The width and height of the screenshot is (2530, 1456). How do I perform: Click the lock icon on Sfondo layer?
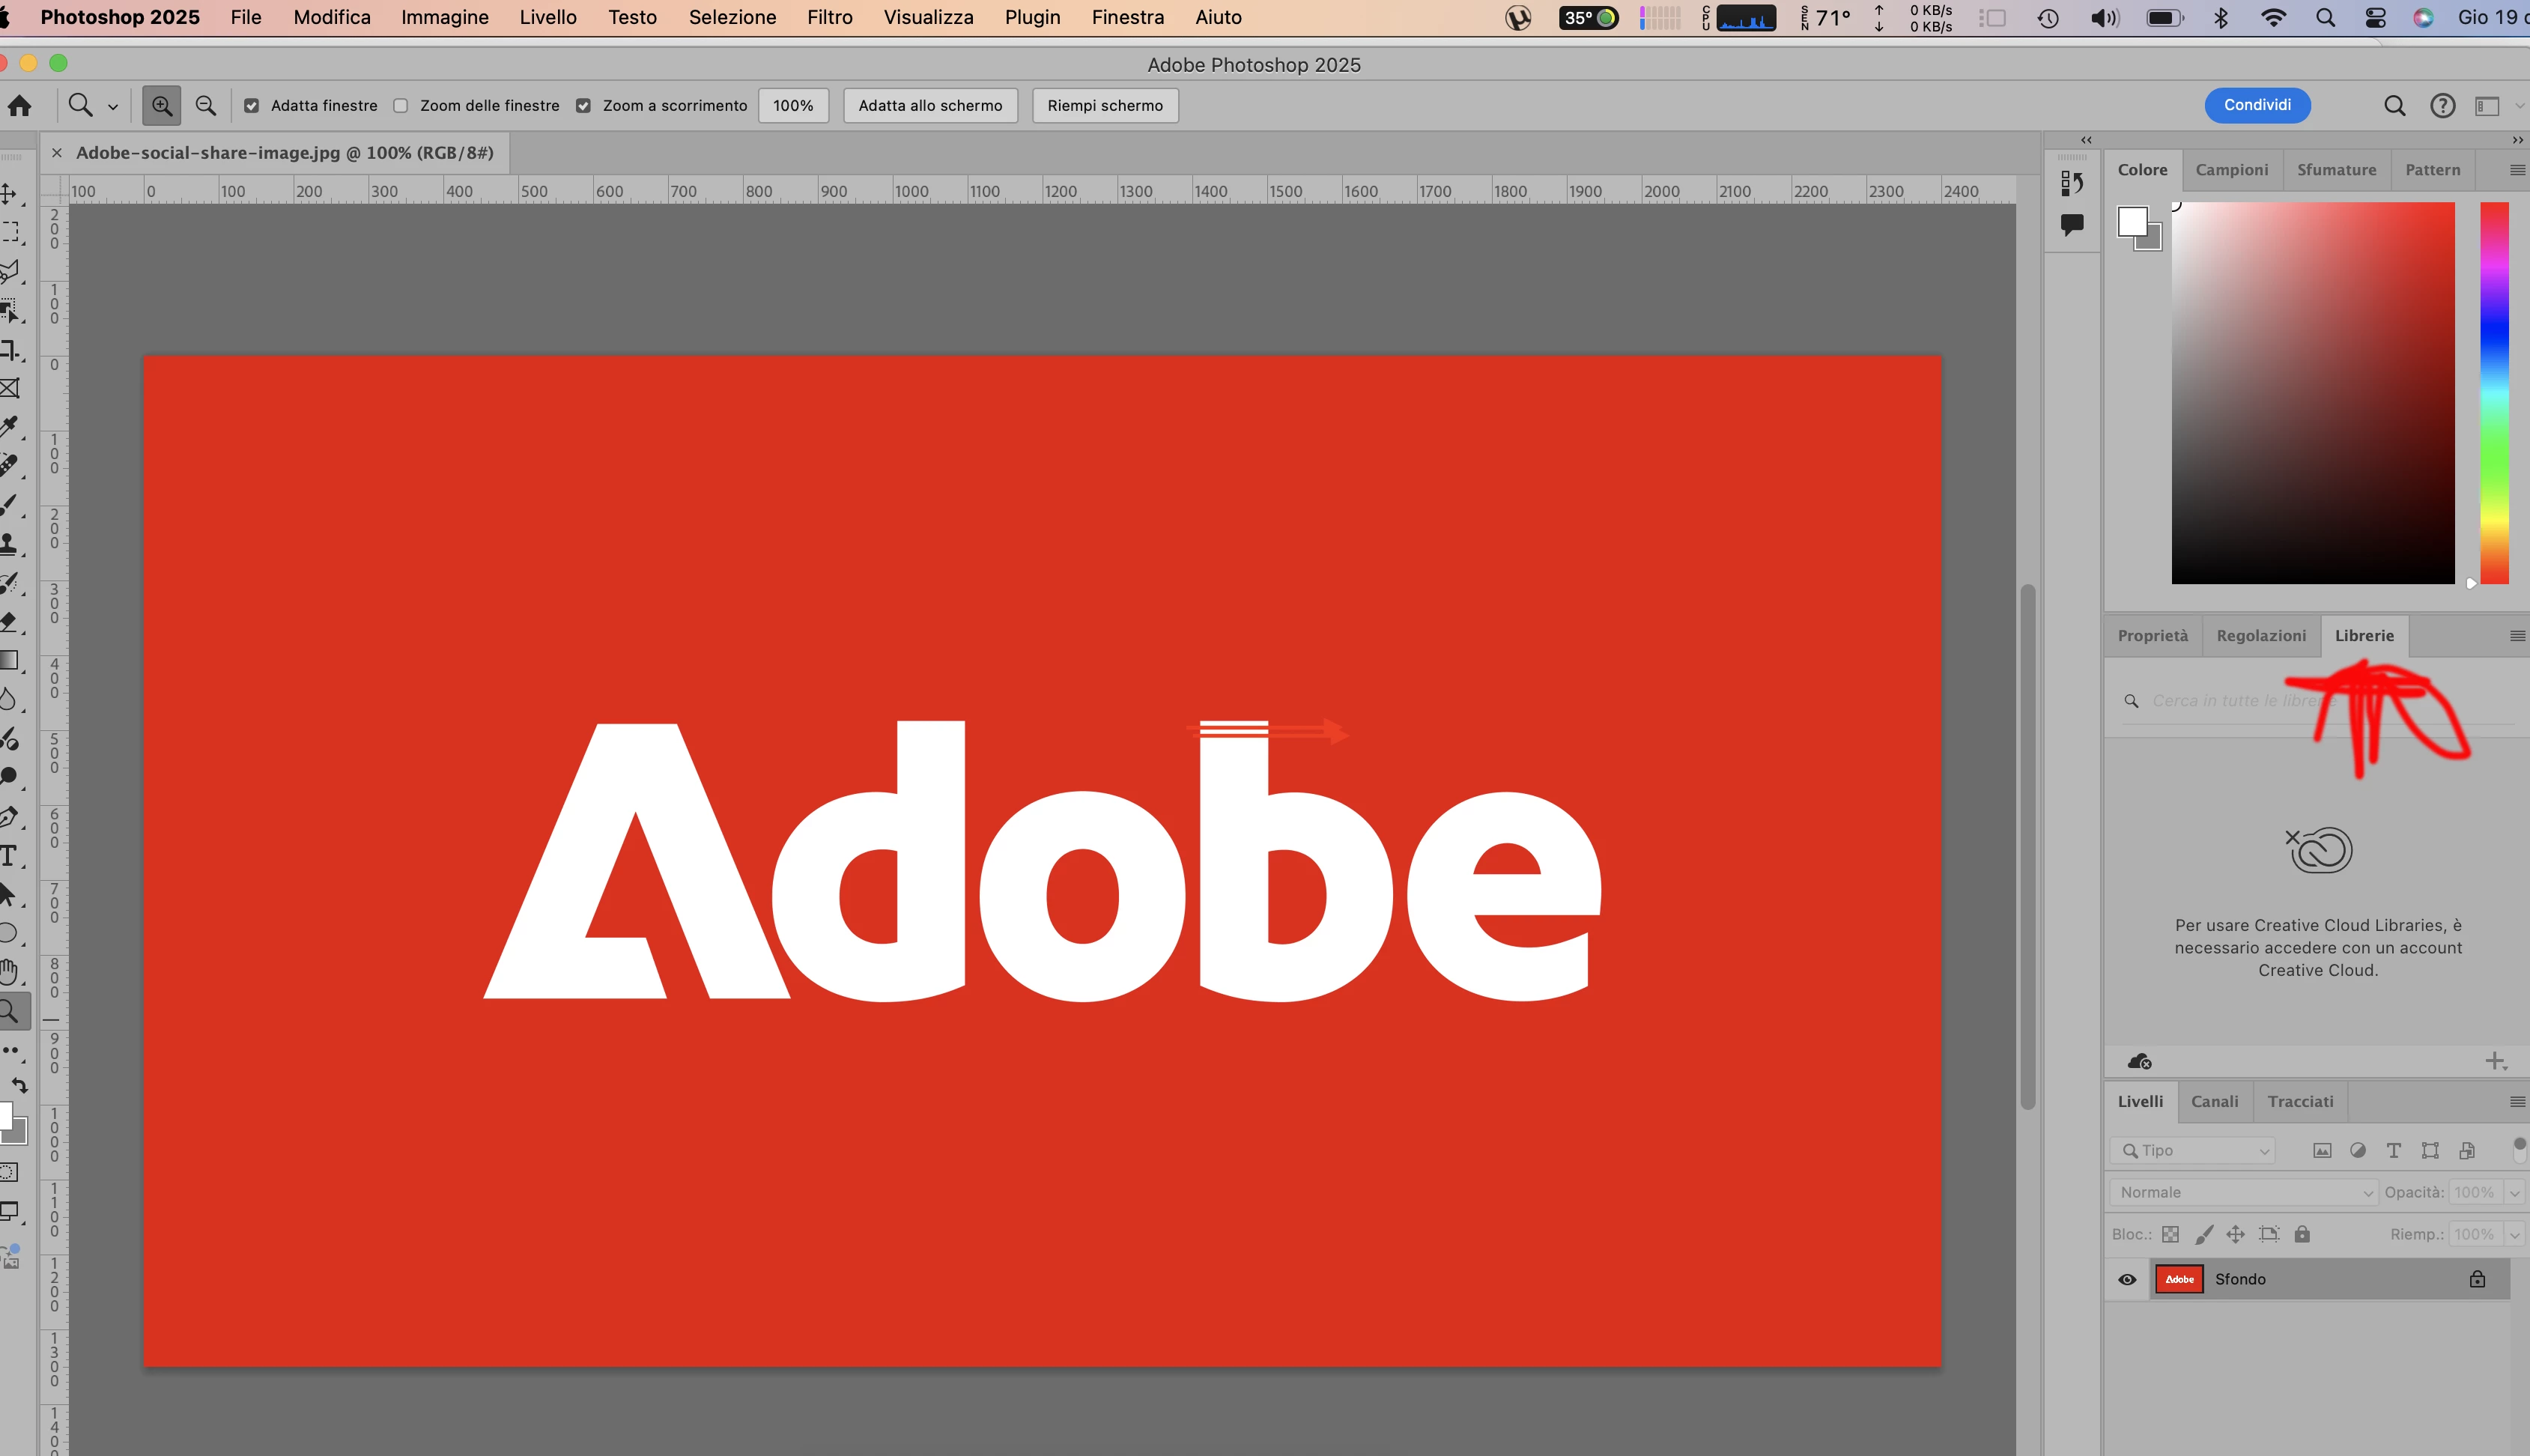click(x=2477, y=1279)
